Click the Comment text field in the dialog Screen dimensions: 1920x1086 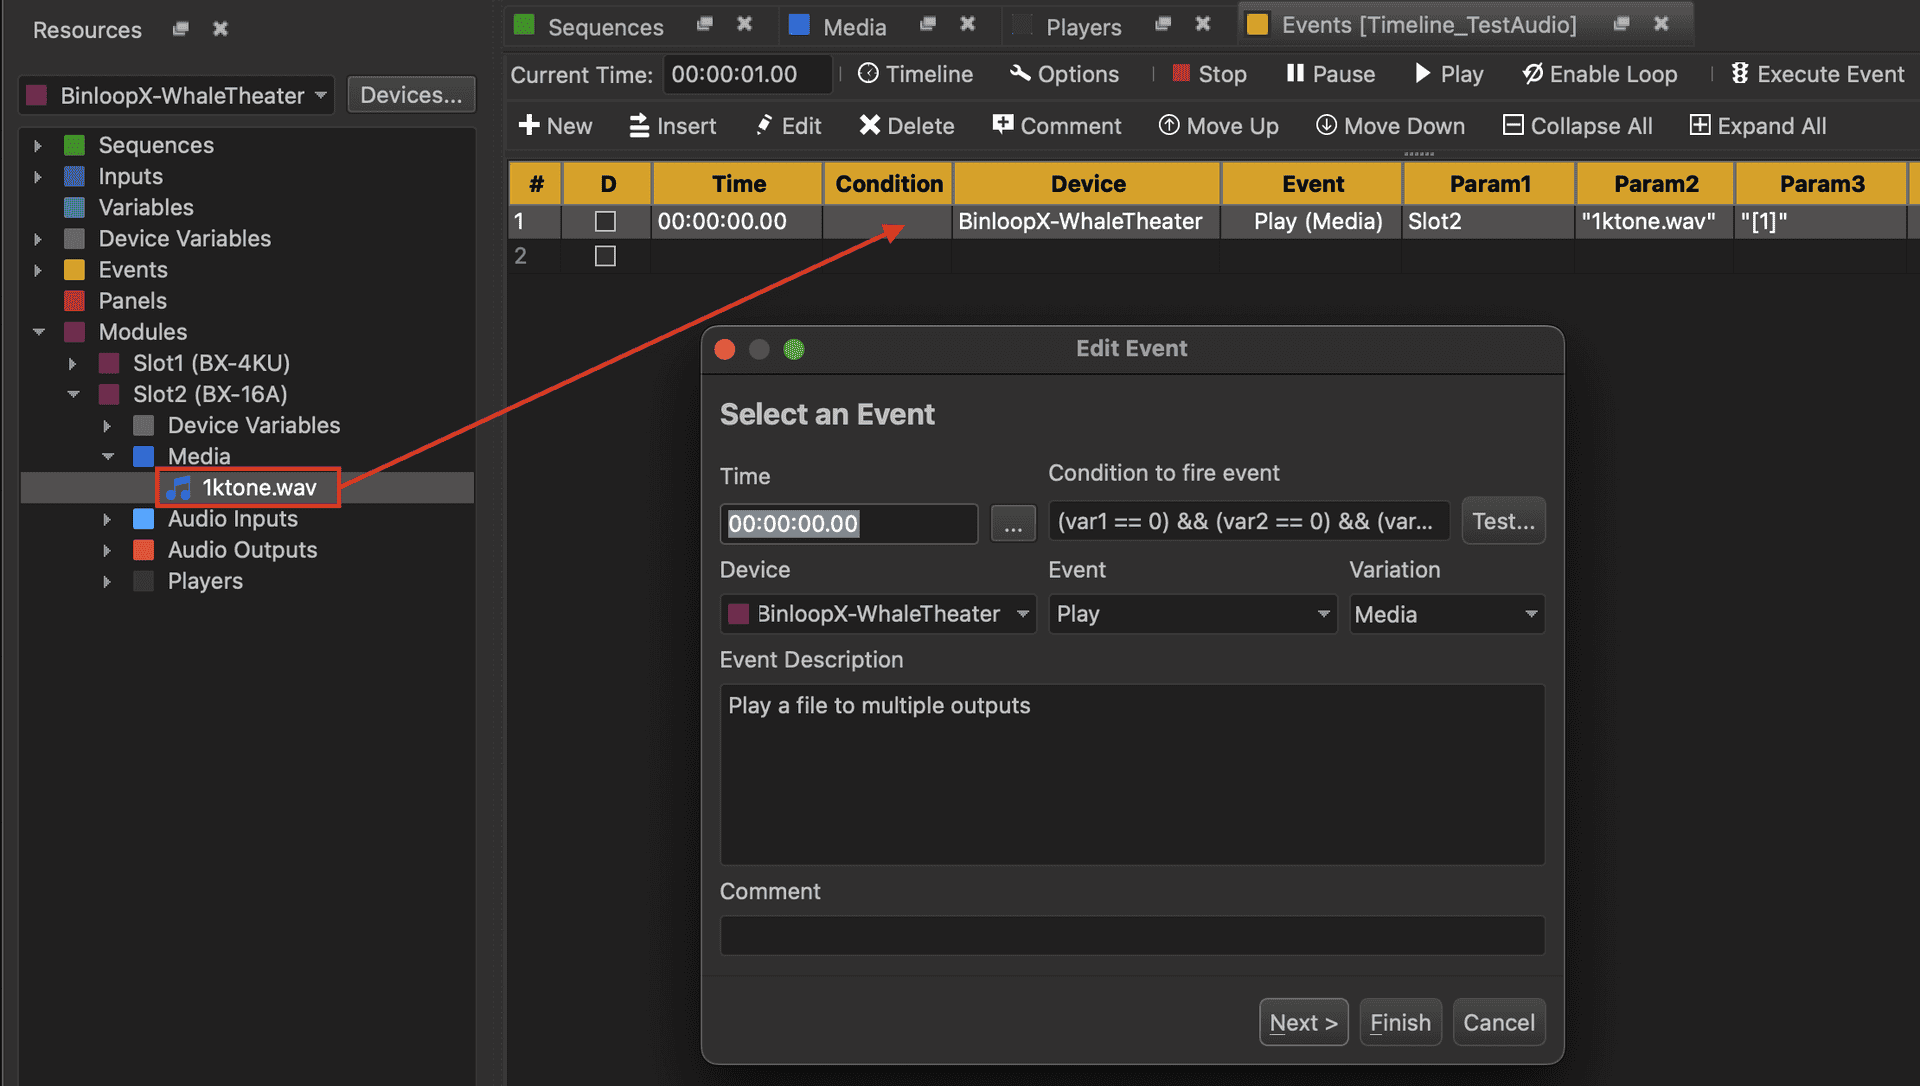coord(1131,935)
